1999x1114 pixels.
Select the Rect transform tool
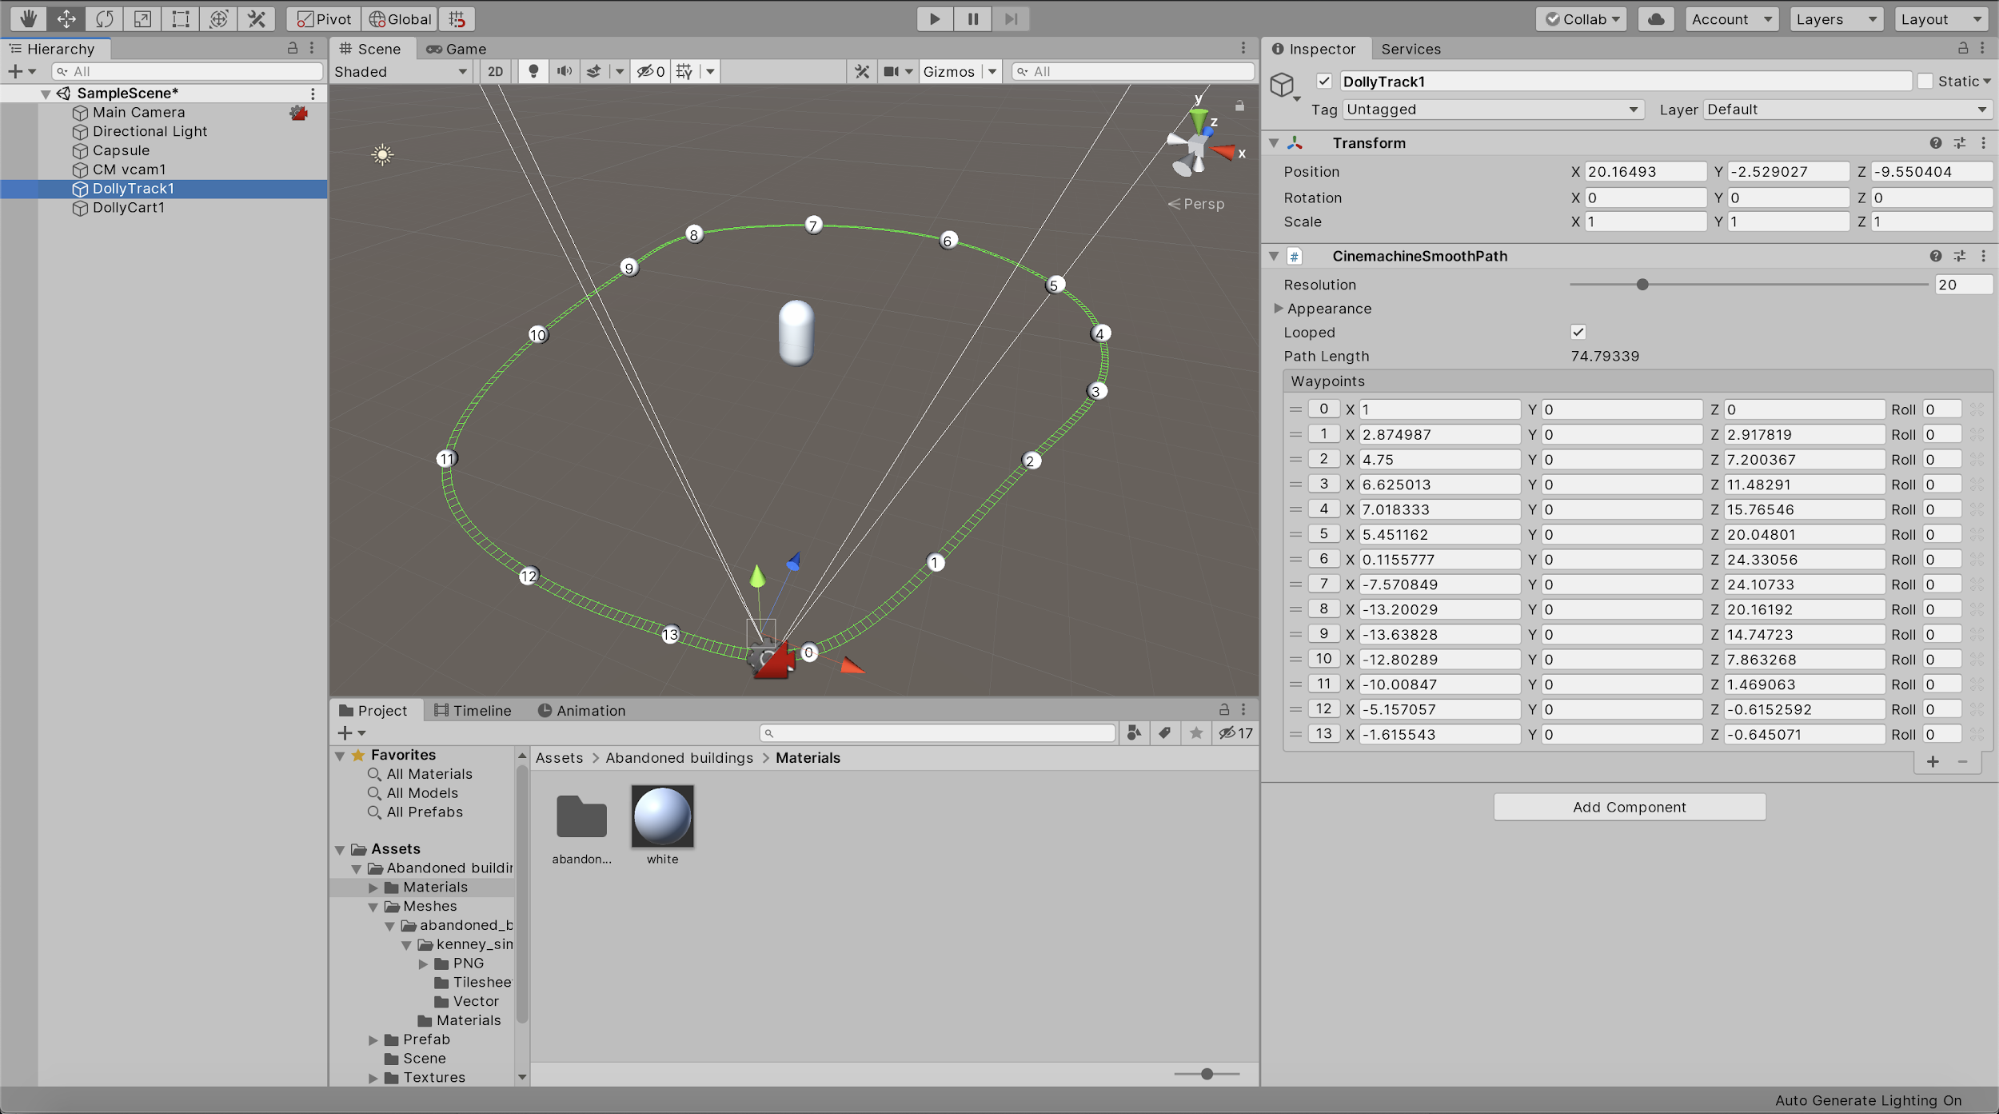181,19
